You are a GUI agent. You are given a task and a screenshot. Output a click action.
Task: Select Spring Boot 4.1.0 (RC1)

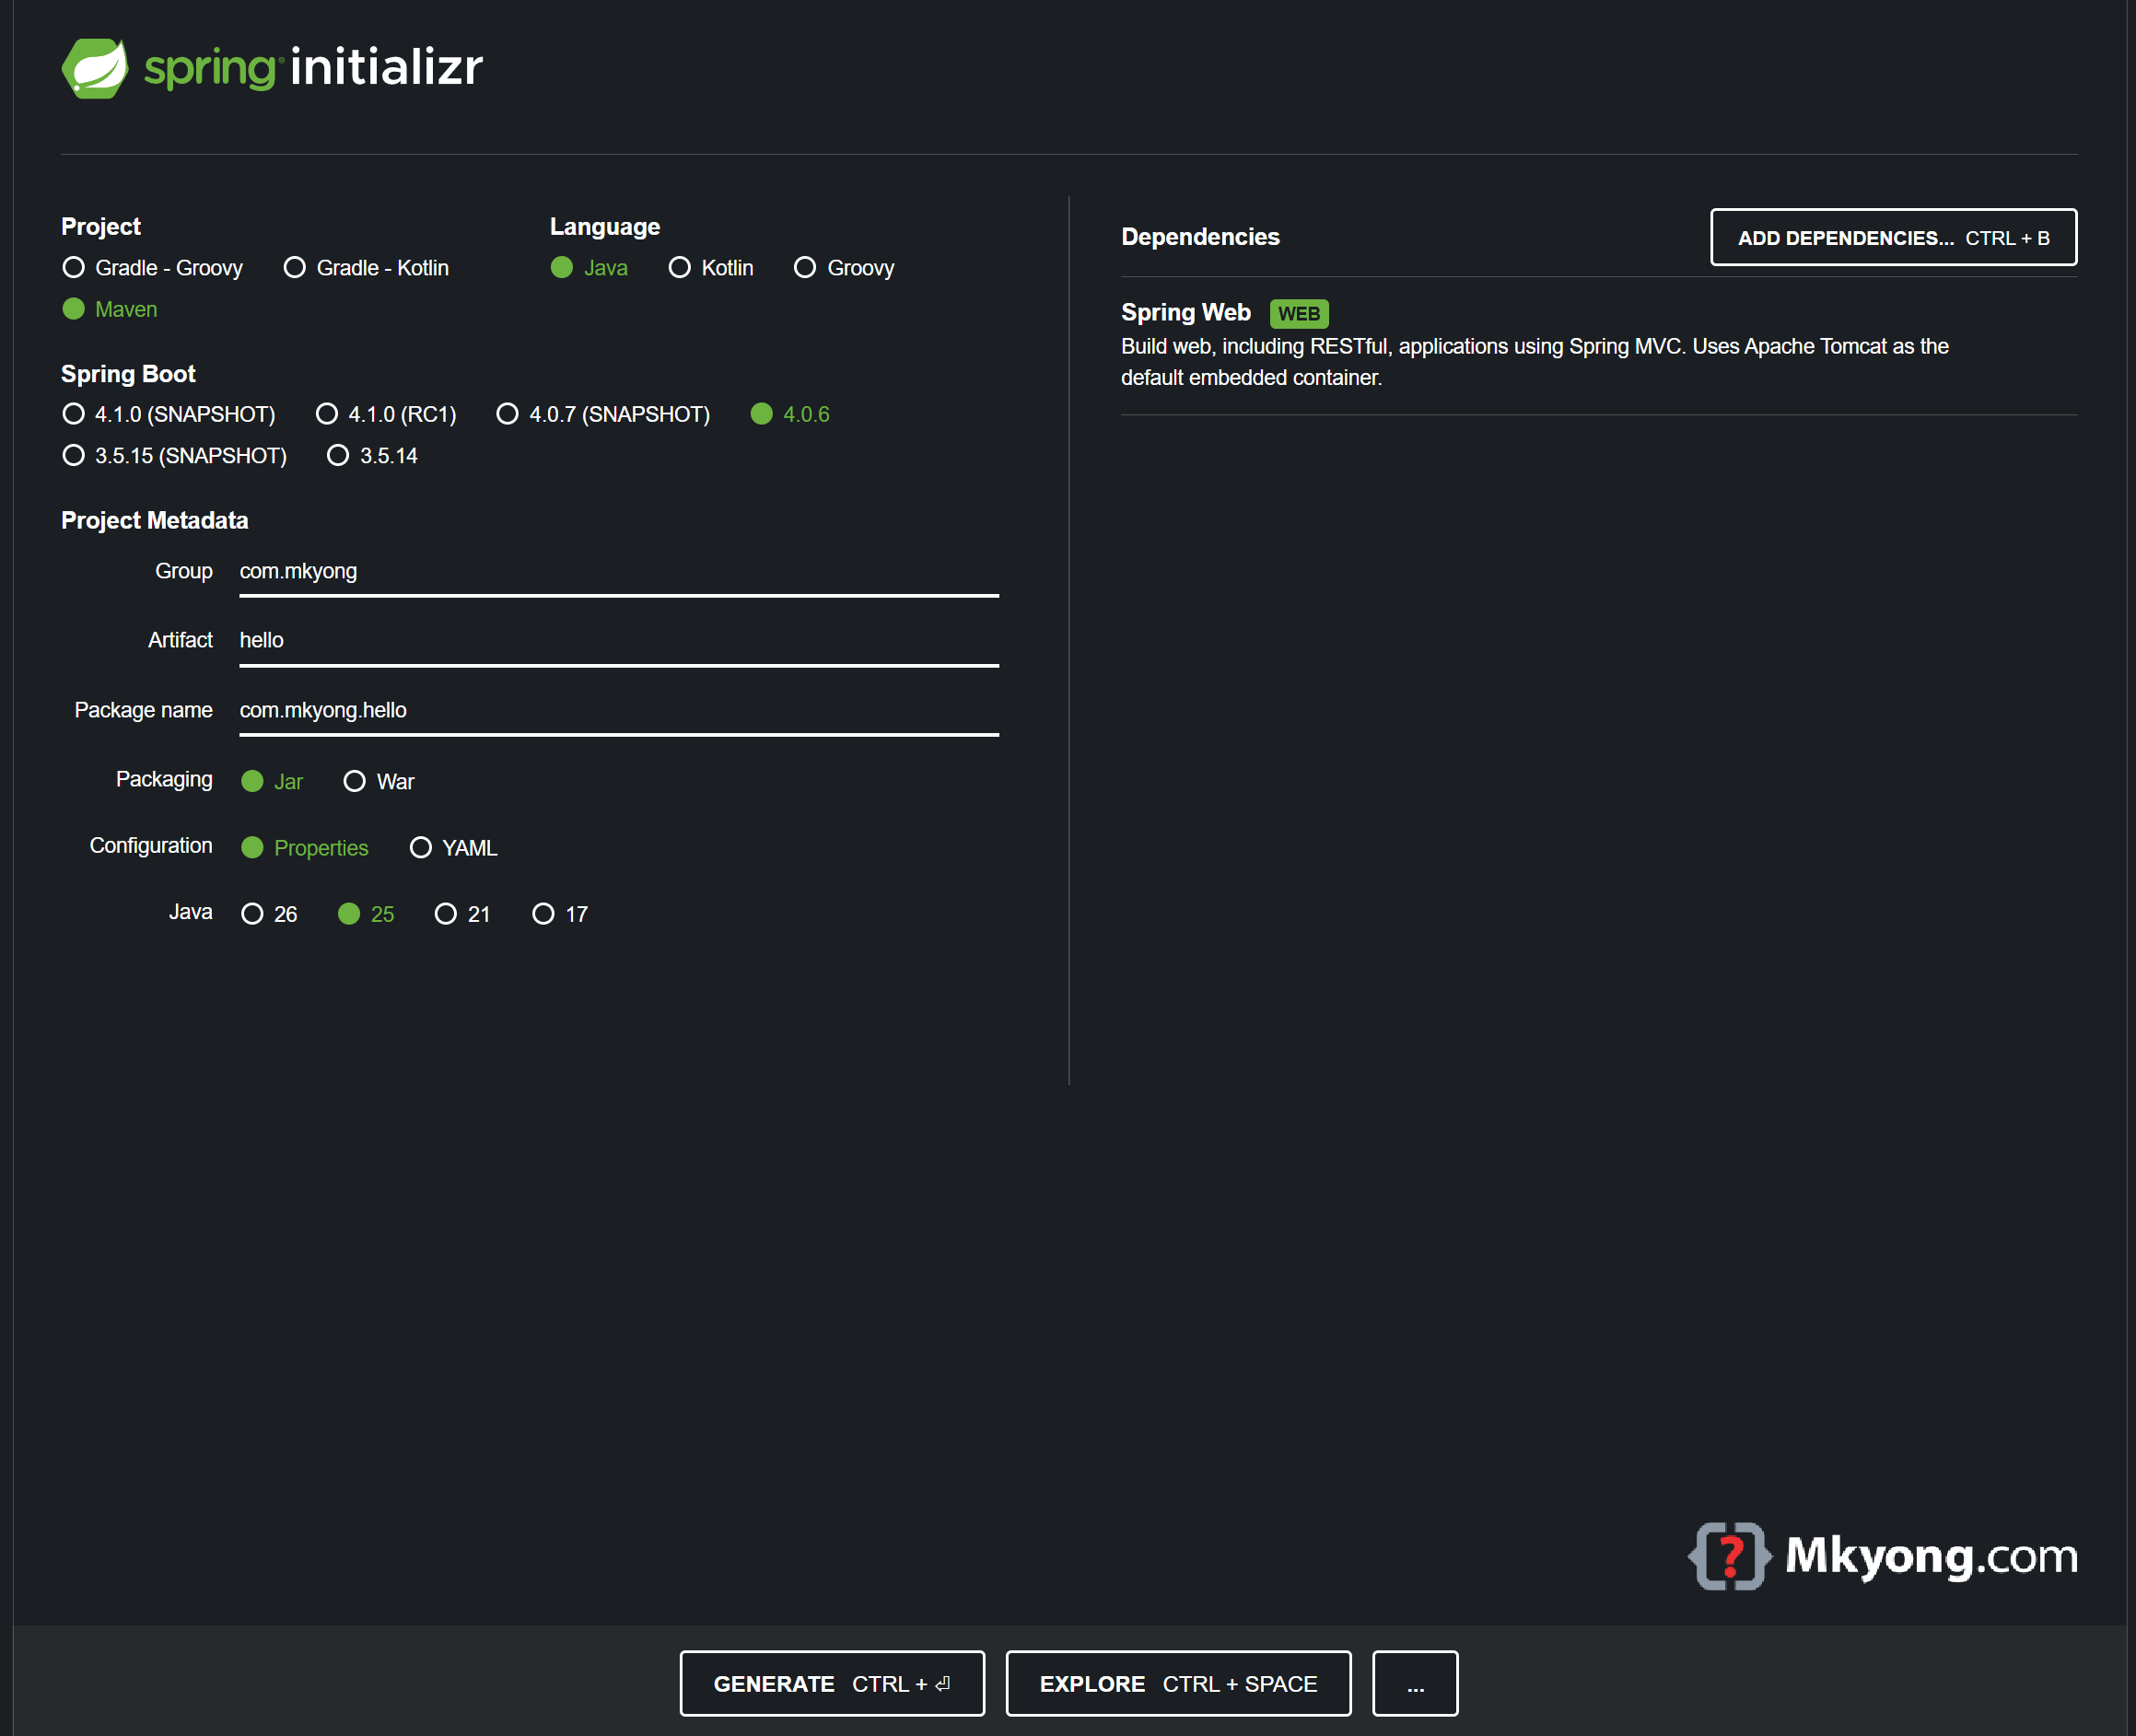point(386,414)
